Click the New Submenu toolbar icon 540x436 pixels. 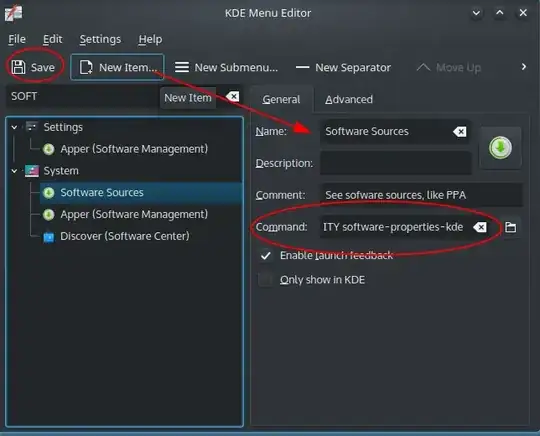181,67
